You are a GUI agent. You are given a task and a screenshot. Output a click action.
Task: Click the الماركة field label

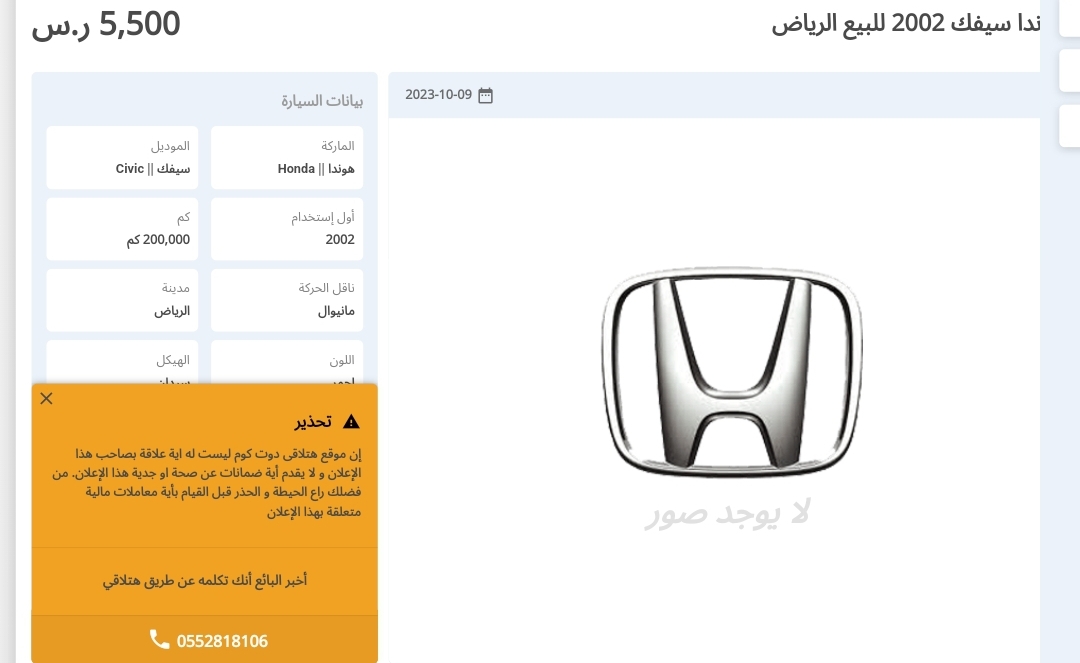[x=338, y=146]
